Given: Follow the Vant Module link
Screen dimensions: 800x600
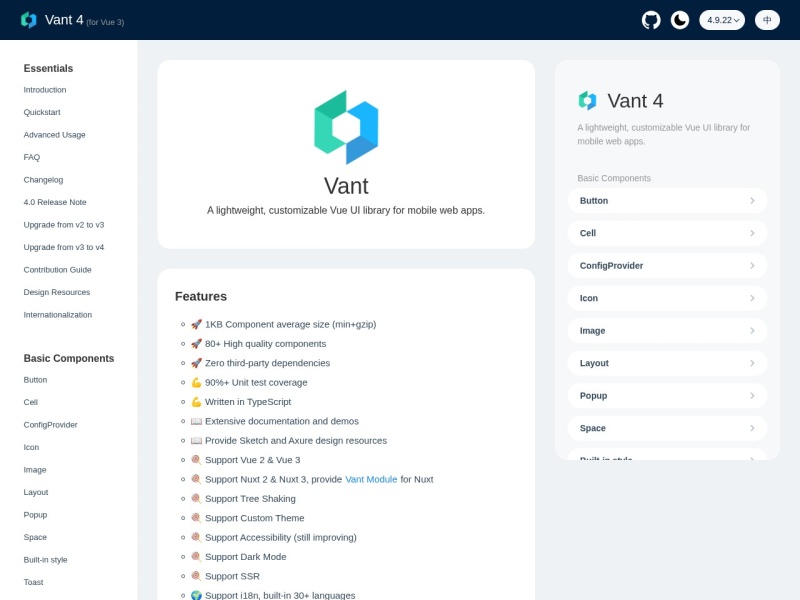Looking at the screenshot, I should [371, 479].
